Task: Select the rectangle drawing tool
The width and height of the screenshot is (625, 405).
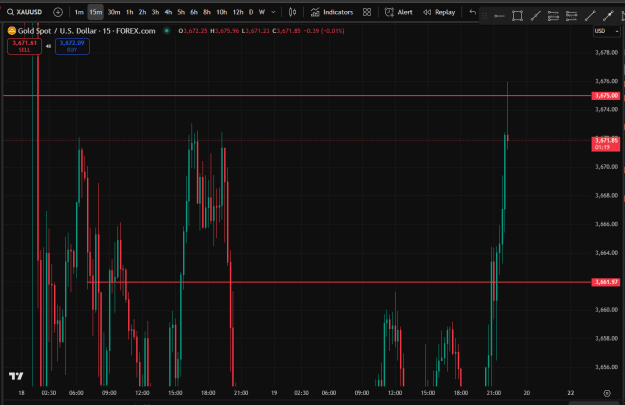Action: click(x=517, y=16)
